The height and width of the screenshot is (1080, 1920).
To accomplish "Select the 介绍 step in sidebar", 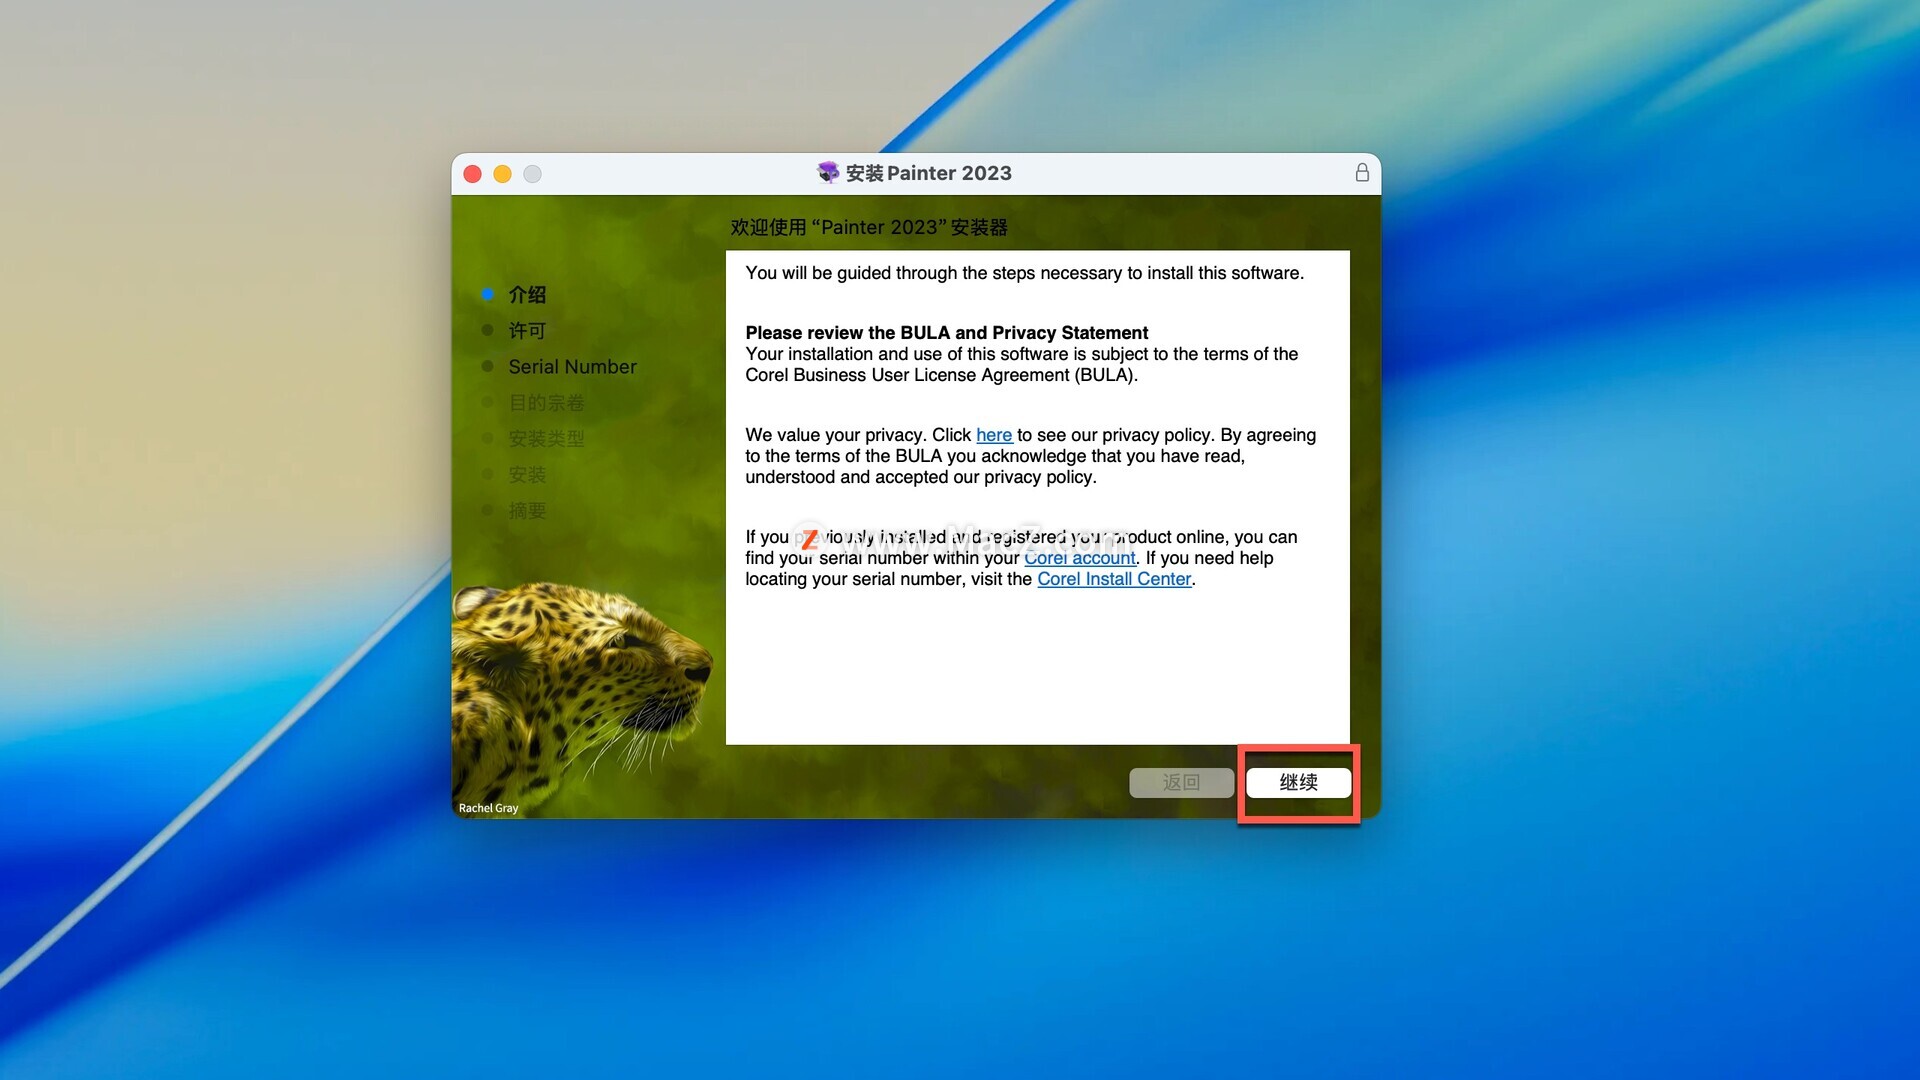I will (527, 295).
